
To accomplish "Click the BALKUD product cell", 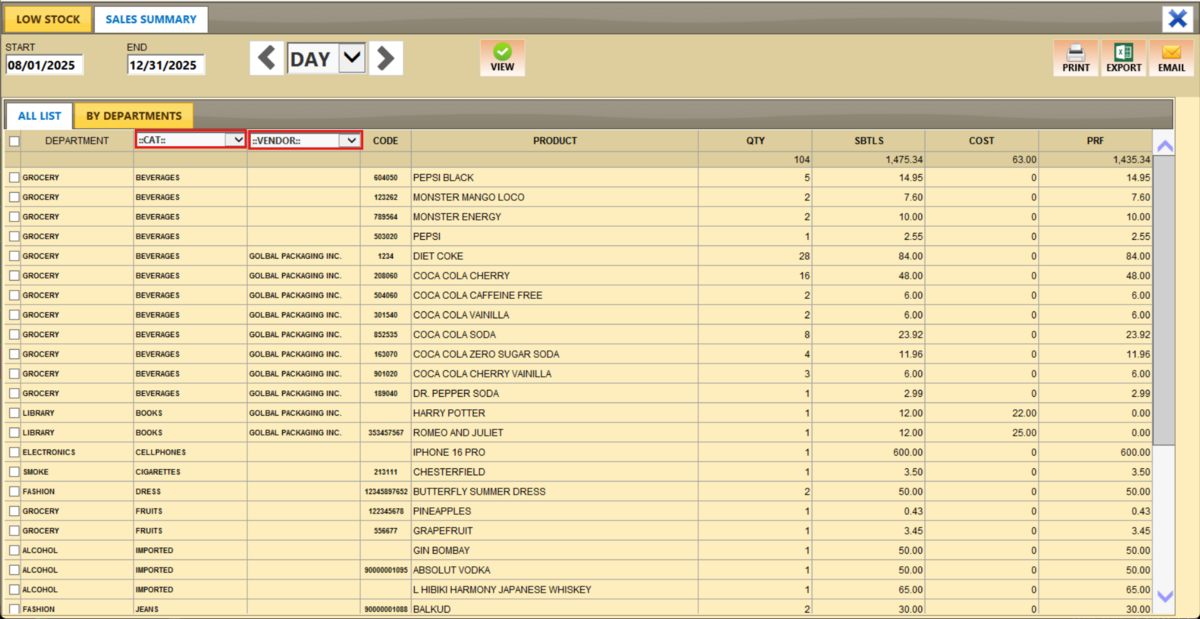I will (x=555, y=609).
